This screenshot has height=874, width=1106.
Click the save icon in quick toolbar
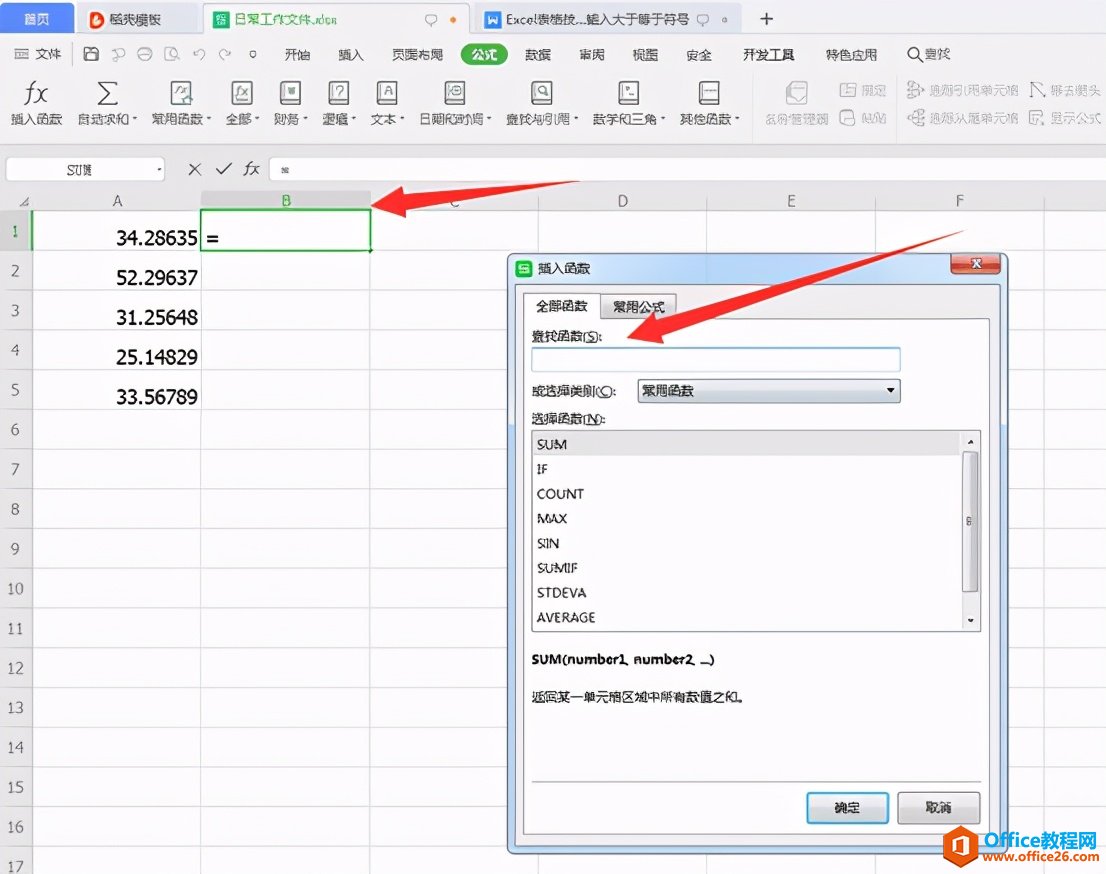click(x=91, y=54)
